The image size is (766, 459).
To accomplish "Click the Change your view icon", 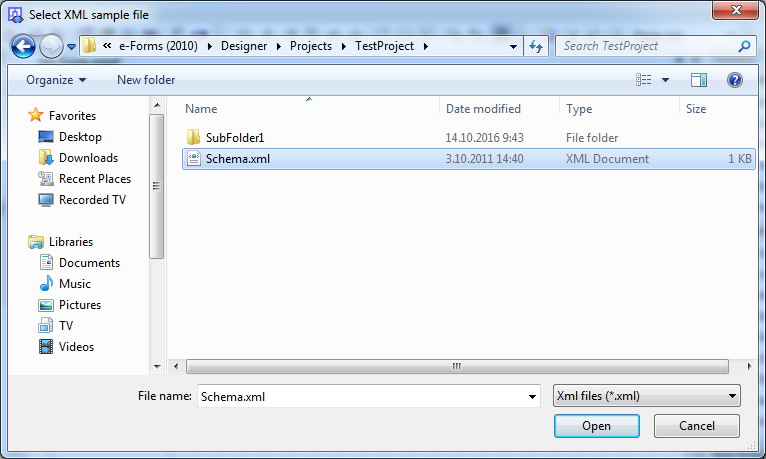I will click(x=643, y=80).
